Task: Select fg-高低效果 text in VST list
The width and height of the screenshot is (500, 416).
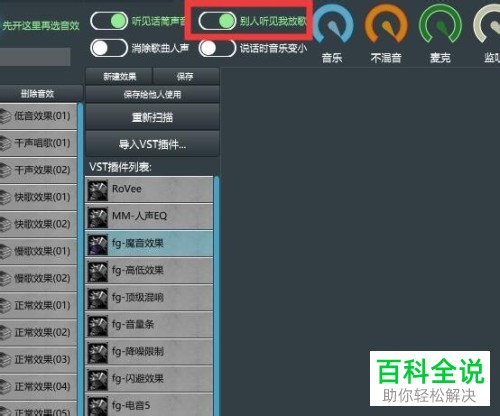Action: pyautogui.click(x=138, y=270)
